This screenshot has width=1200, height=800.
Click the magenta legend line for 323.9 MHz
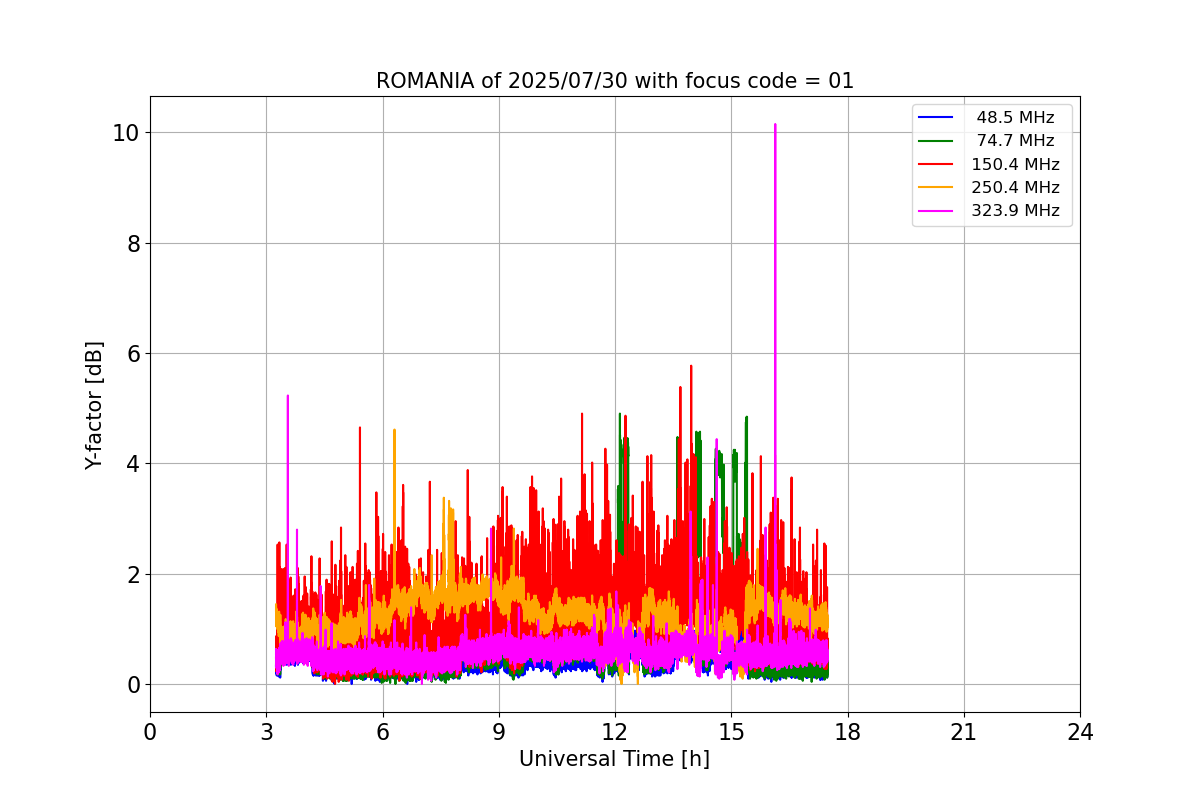click(x=936, y=211)
